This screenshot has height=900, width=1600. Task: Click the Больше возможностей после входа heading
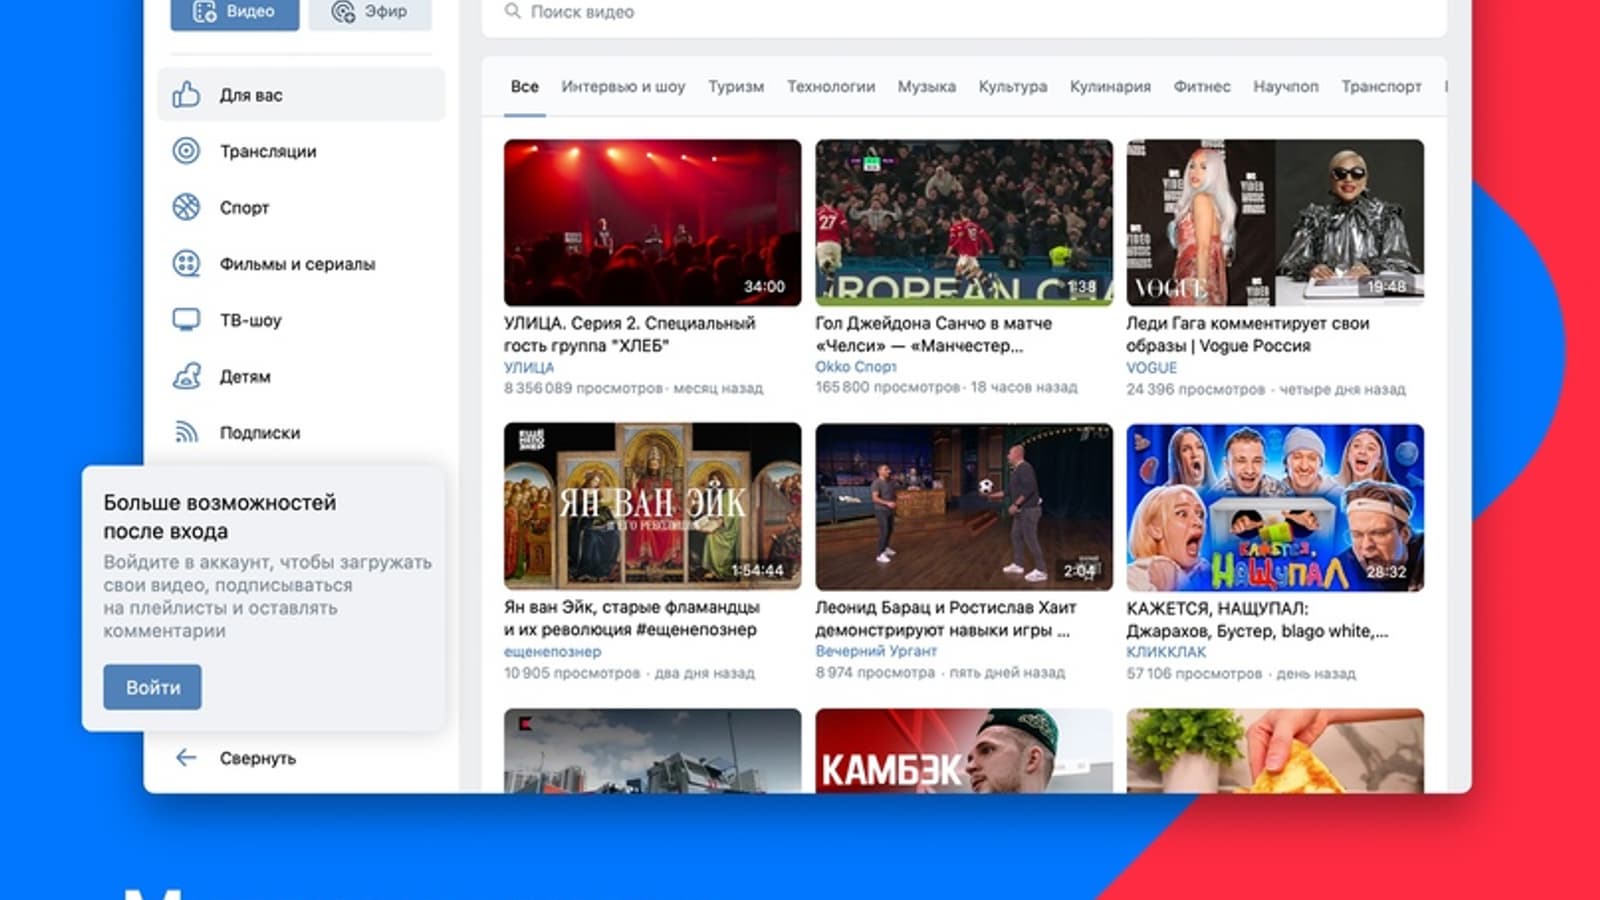(220, 517)
